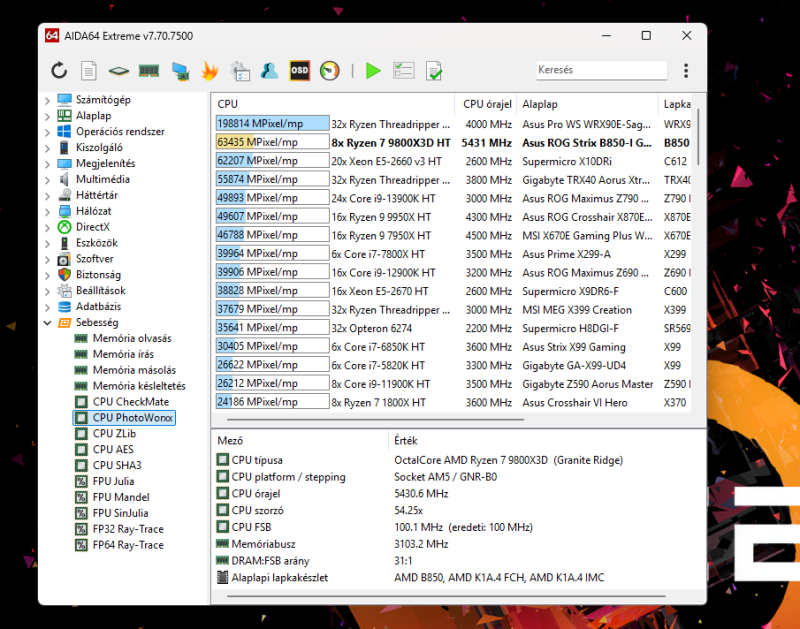Click the CPU chip toolbar icon

click(118, 70)
